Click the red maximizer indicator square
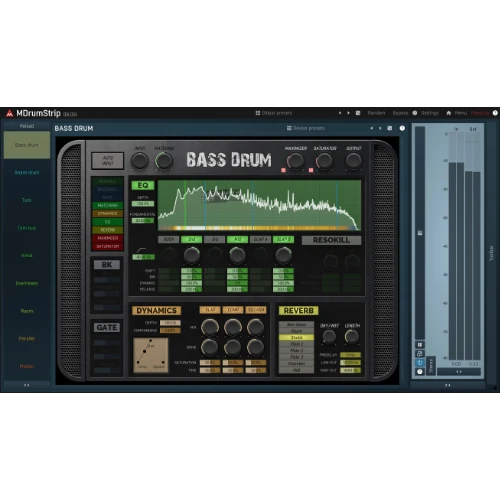500x500 pixels. 283,170
